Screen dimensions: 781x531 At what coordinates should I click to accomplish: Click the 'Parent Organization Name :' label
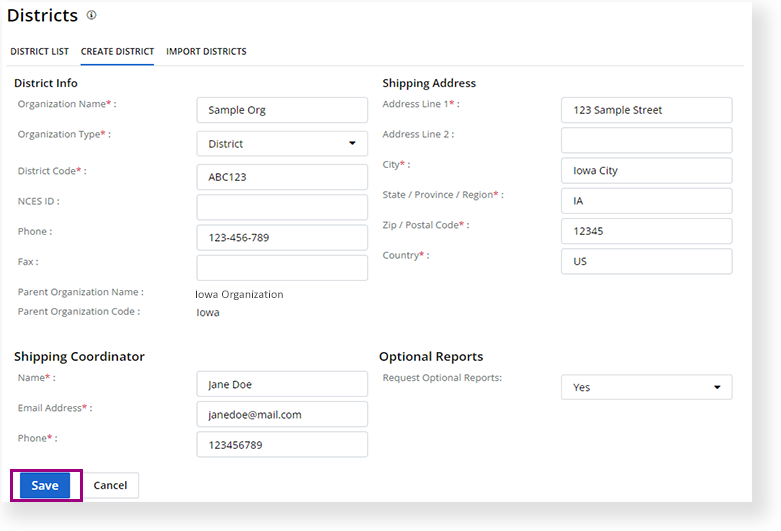click(81, 292)
